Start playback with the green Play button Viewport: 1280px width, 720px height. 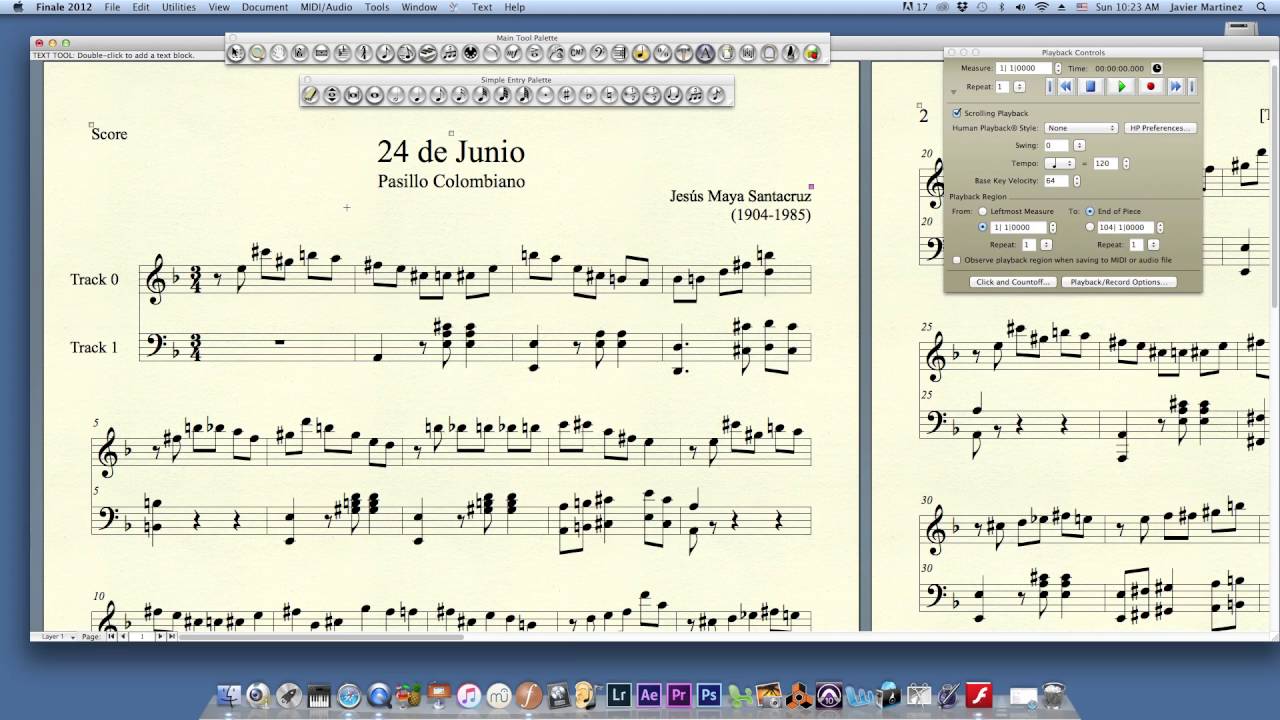pyautogui.click(x=1122, y=86)
